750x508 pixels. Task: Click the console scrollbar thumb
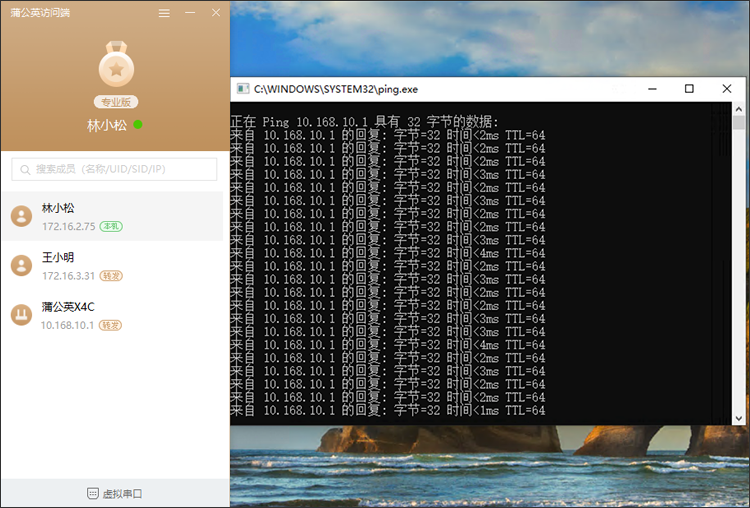739,123
